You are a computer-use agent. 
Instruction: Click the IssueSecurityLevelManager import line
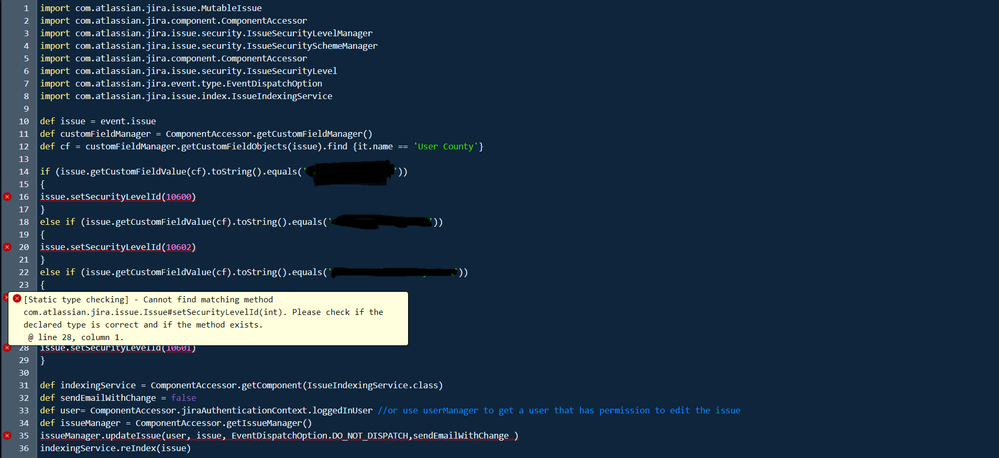pyautogui.click(x=206, y=33)
